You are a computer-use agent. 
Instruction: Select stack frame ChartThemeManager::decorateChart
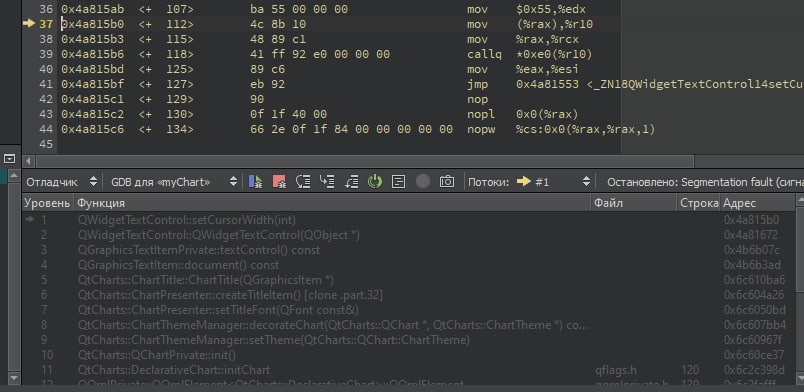pos(408,325)
